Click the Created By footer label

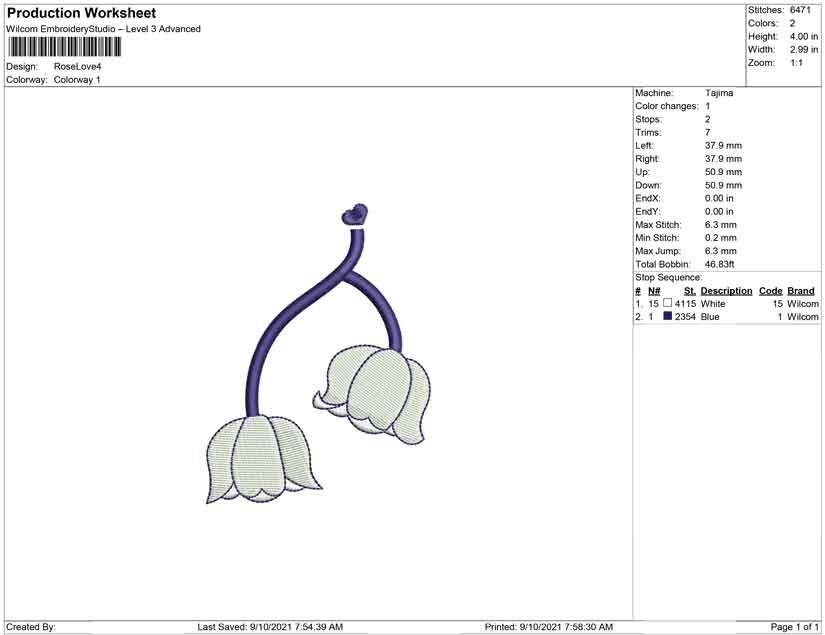[x=31, y=627]
